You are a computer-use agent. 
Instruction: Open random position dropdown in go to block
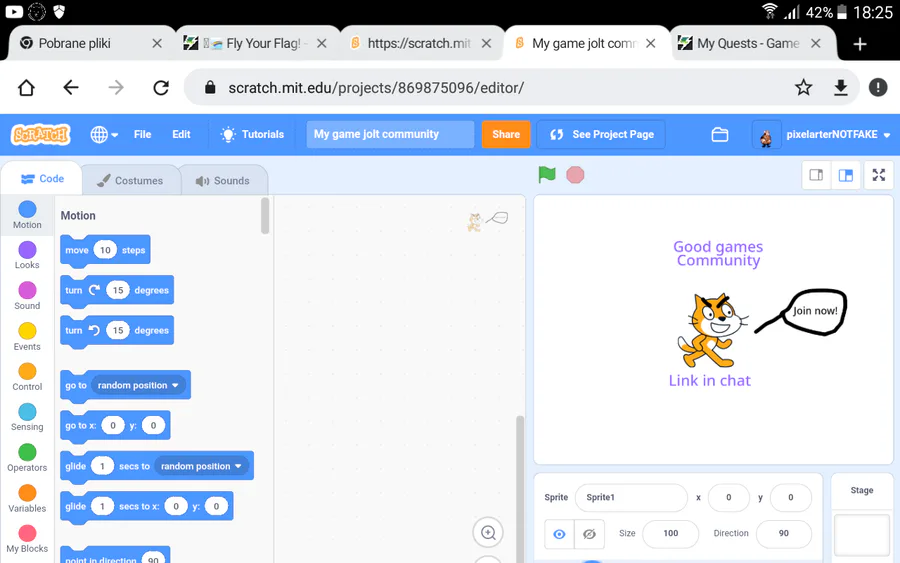pyautogui.click(x=138, y=385)
